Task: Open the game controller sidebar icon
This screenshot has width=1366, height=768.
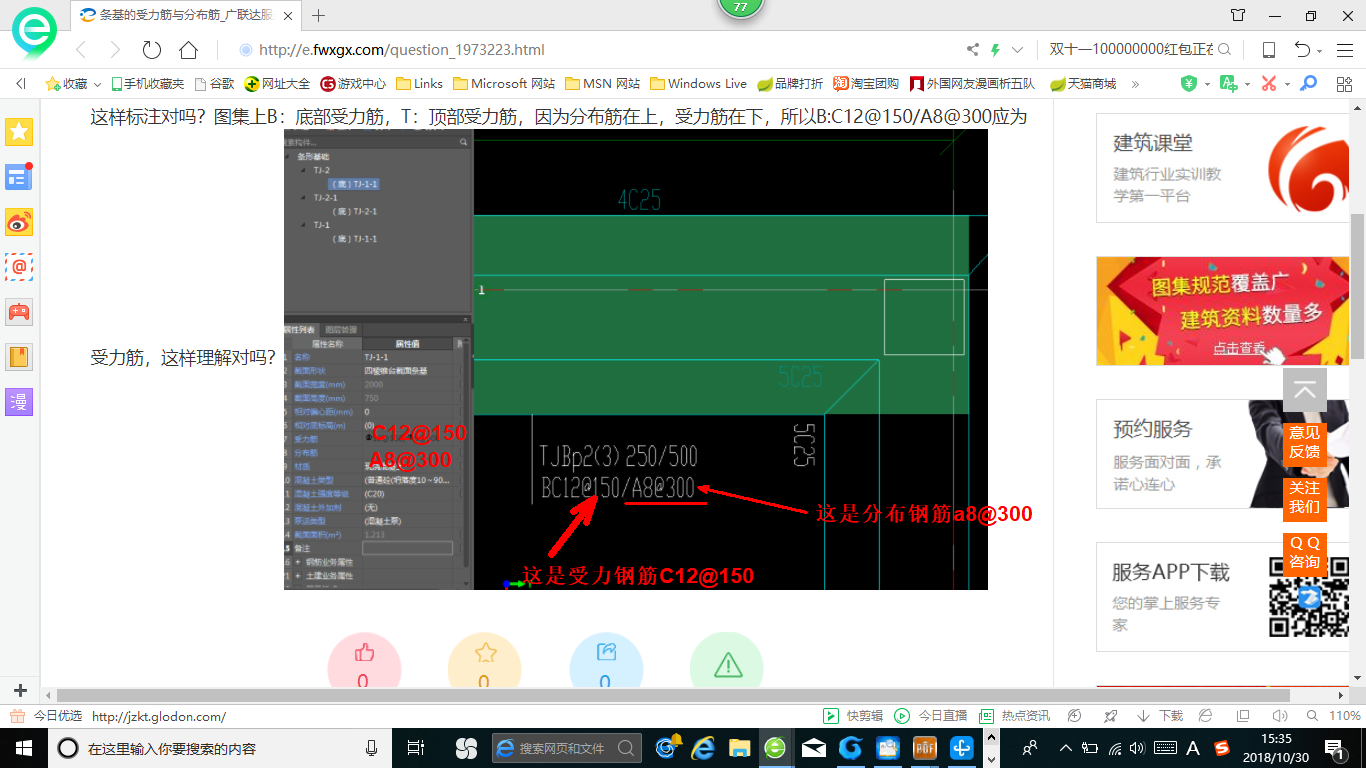Action: (19, 312)
